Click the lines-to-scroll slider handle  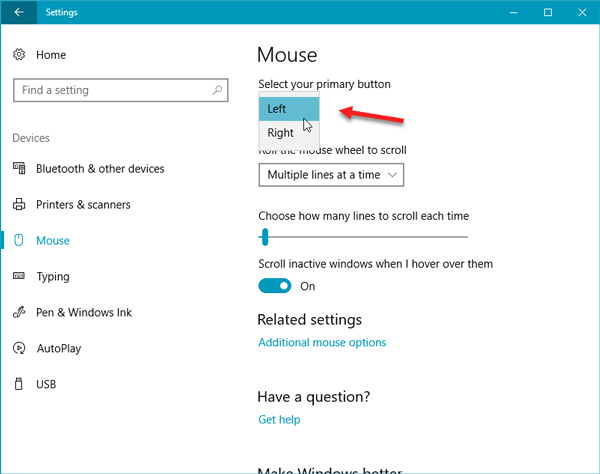click(x=265, y=237)
